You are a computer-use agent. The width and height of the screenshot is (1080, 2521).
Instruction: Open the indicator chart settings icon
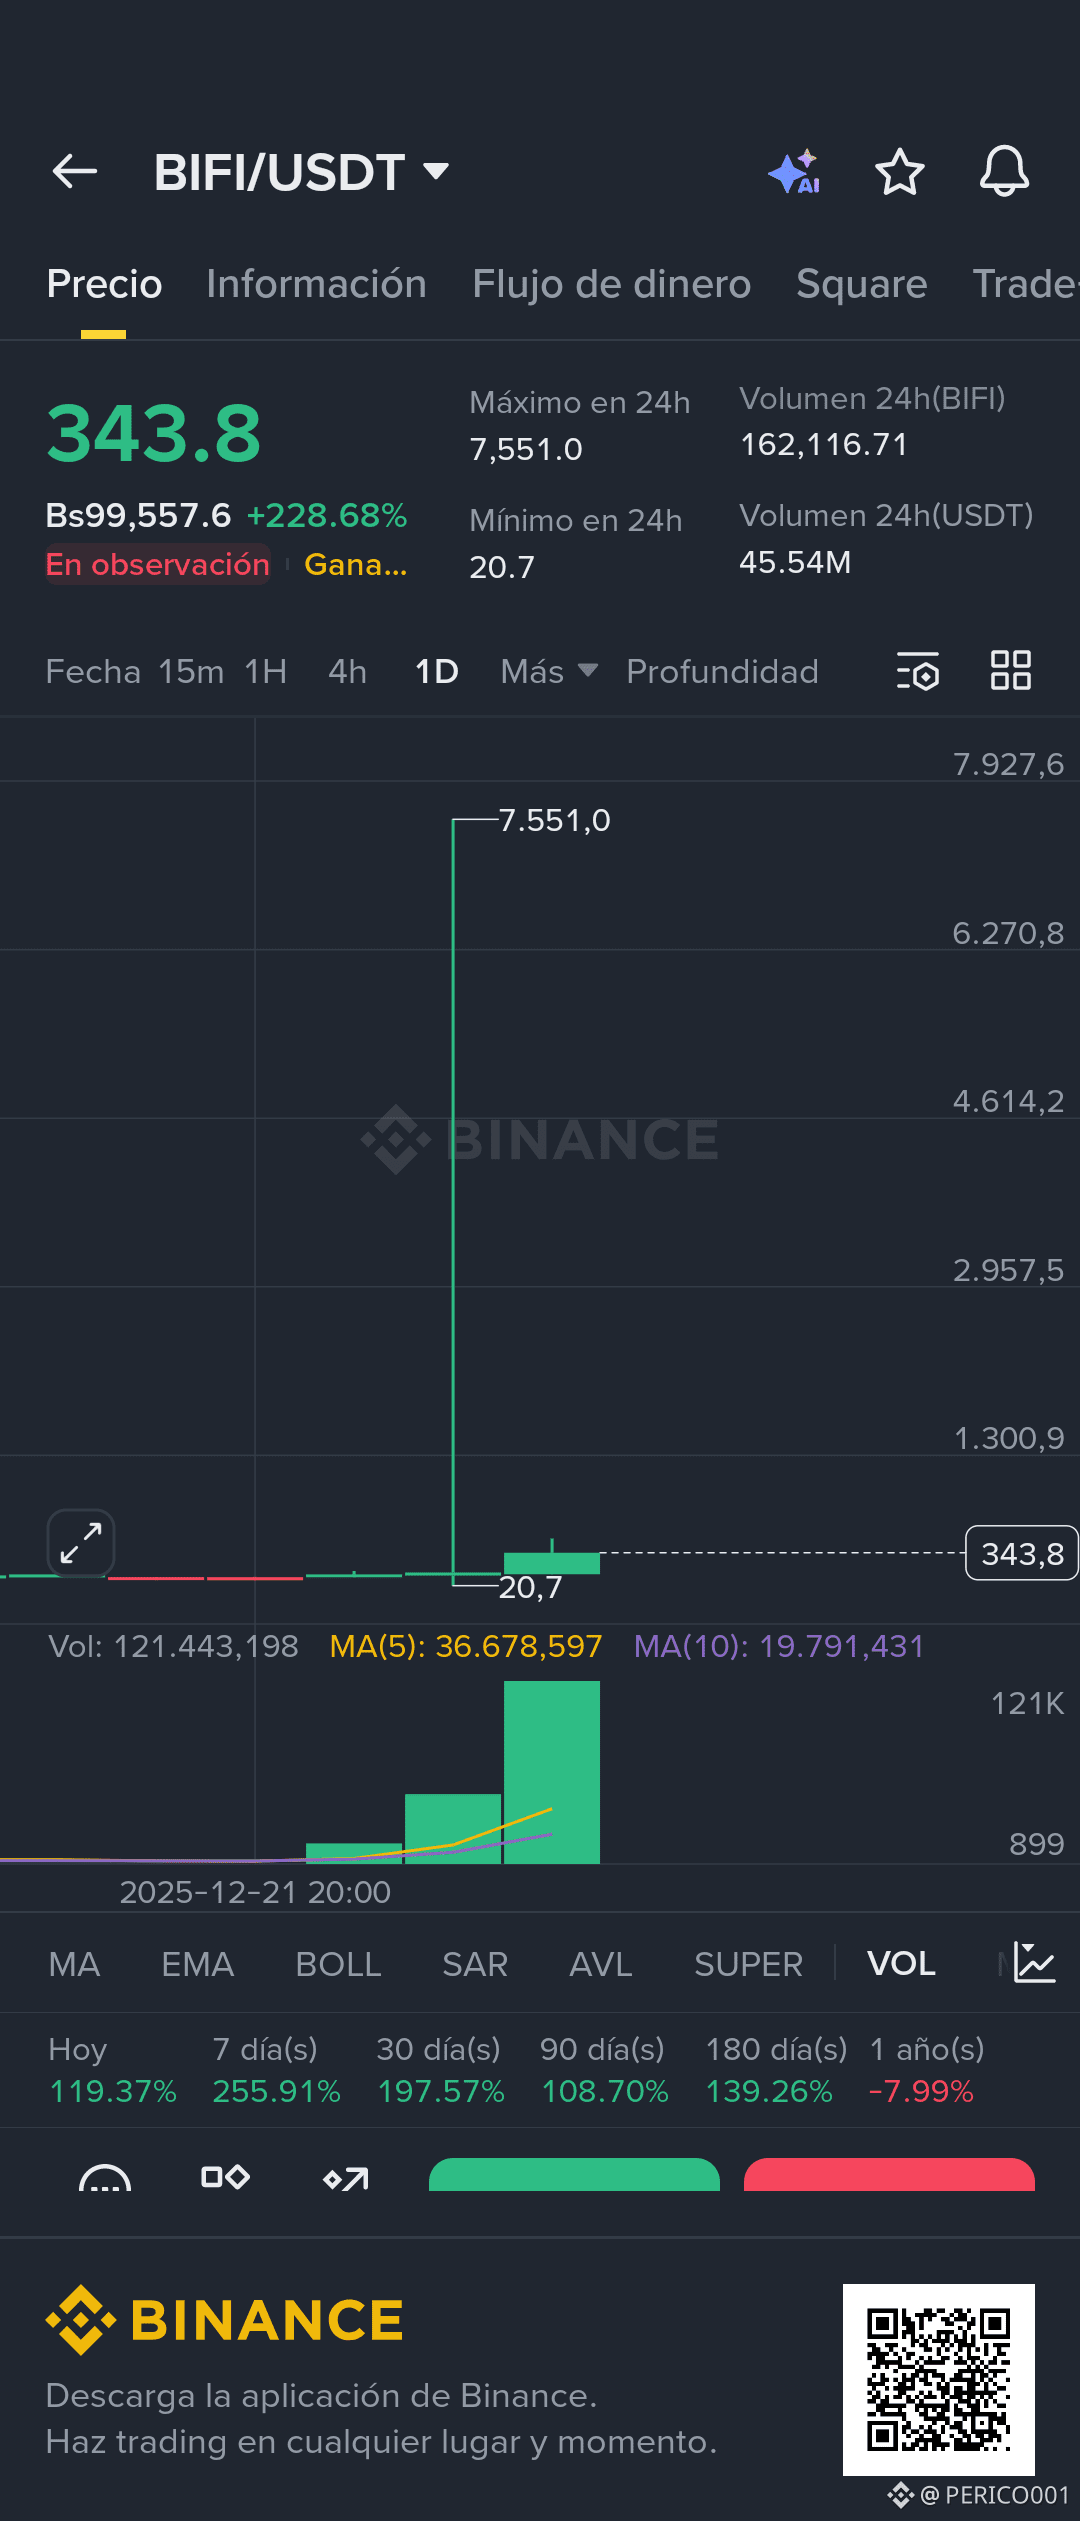(1034, 1963)
